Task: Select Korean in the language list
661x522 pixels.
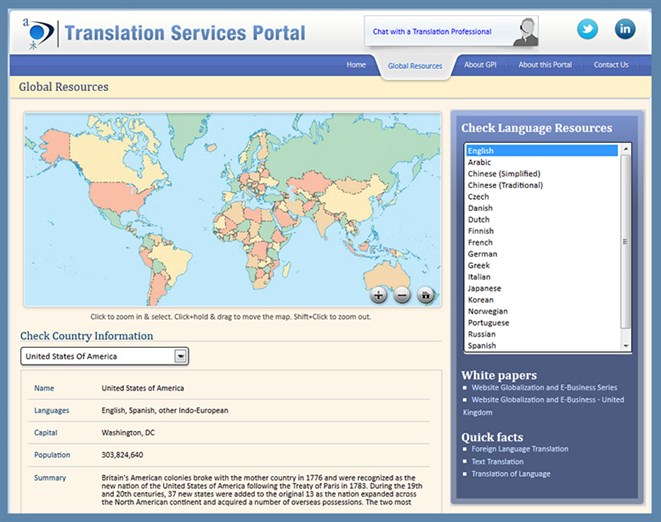Action: click(x=542, y=299)
